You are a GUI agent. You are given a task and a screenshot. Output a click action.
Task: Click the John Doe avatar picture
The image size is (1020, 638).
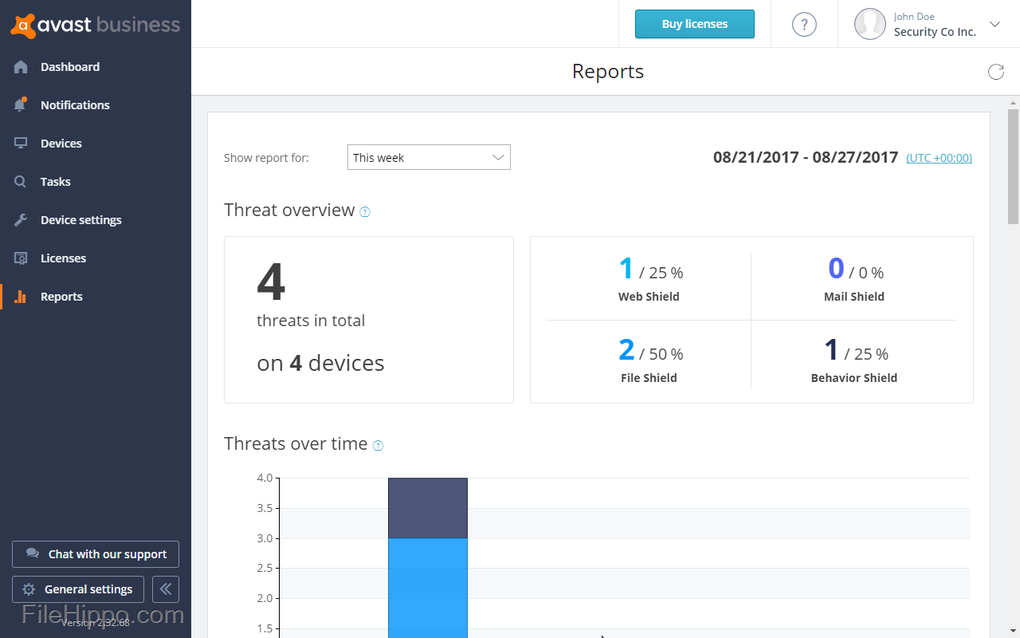coord(870,24)
